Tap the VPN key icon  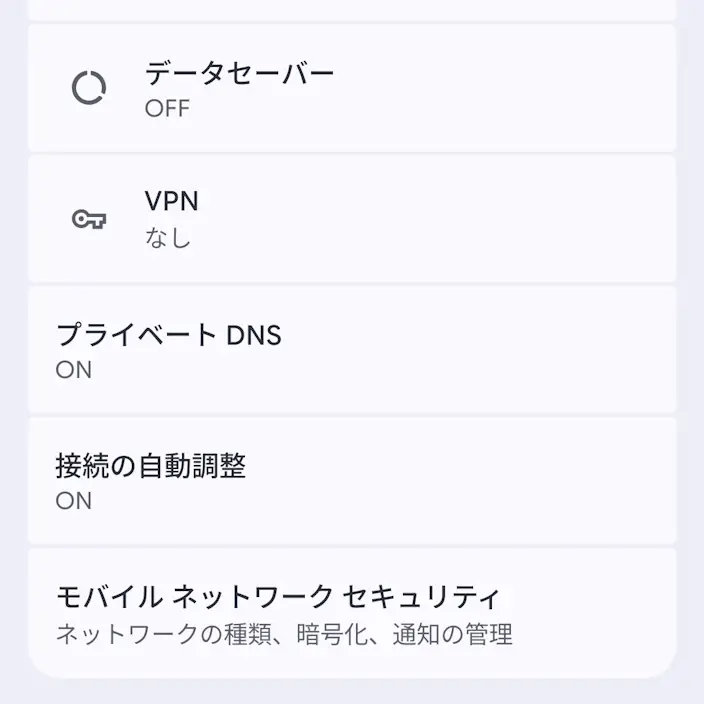89,219
